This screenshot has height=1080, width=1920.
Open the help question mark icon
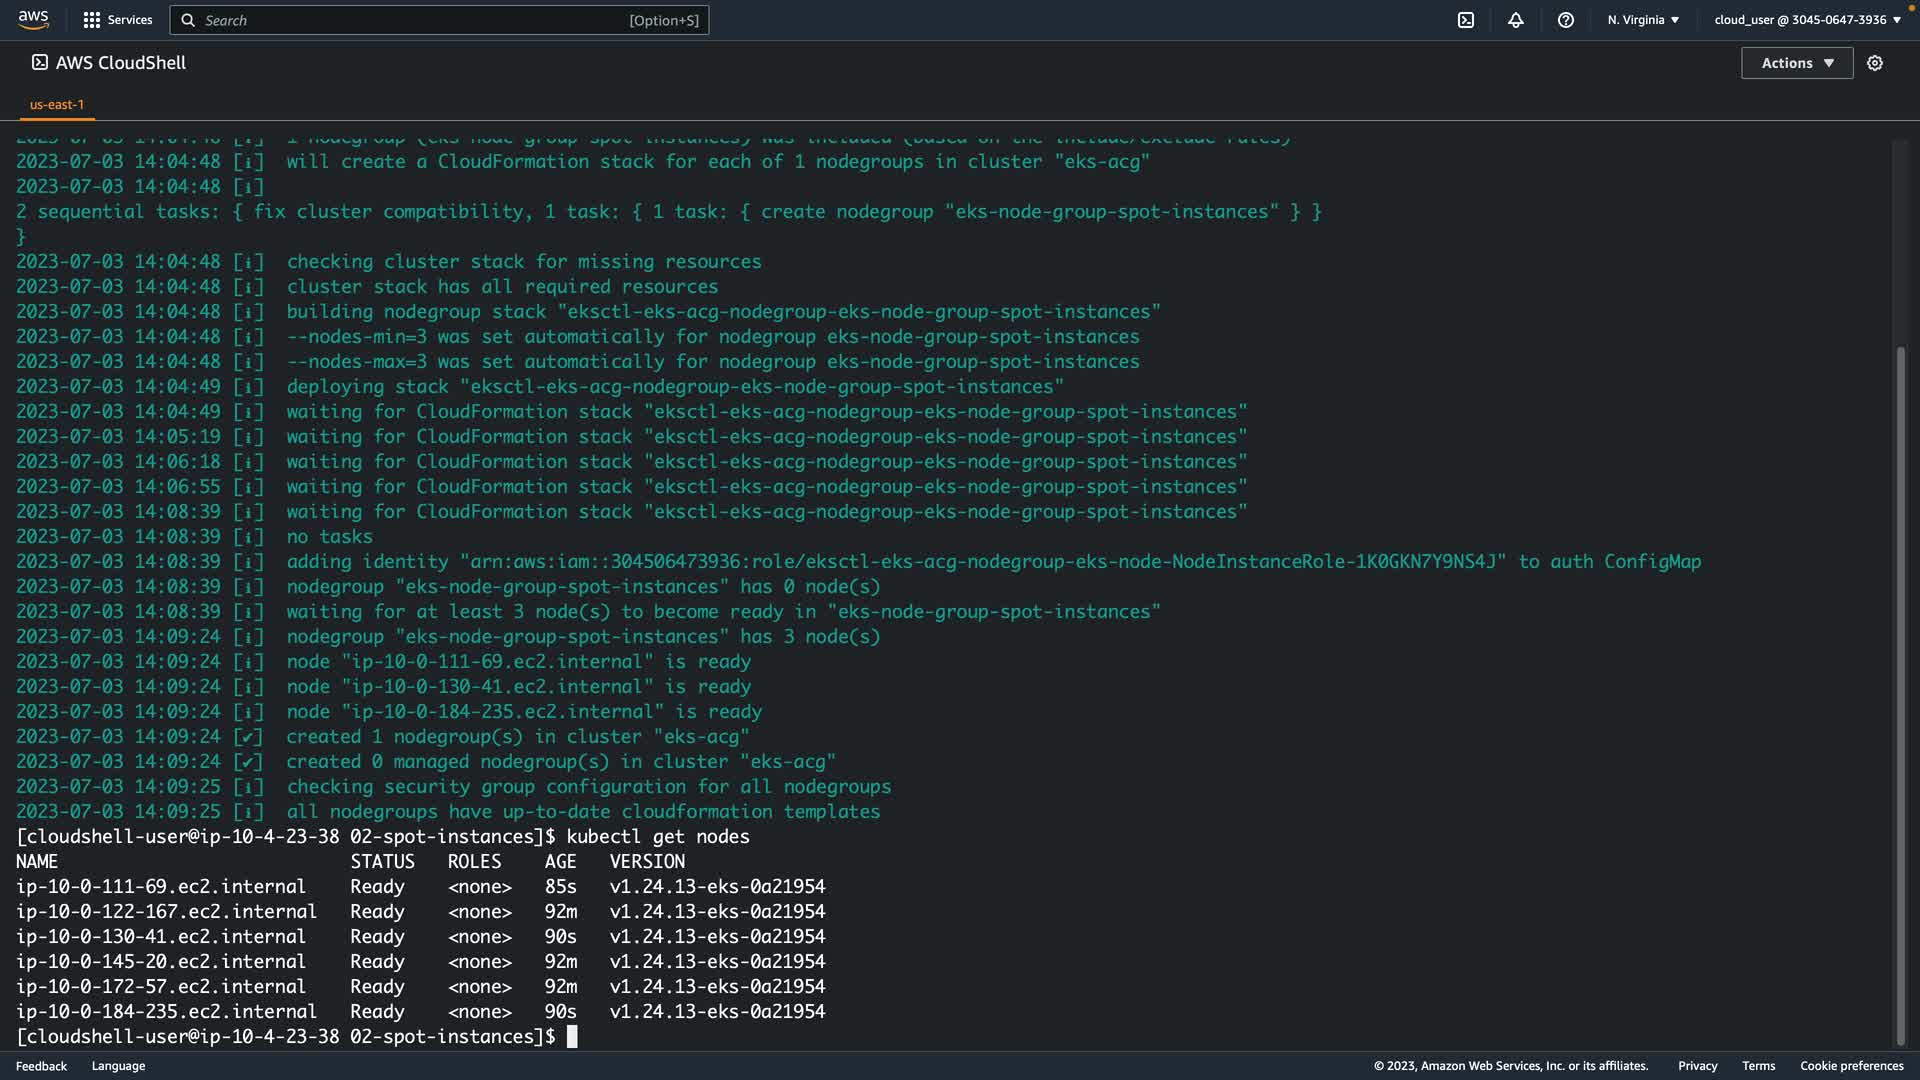[x=1566, y=20]
